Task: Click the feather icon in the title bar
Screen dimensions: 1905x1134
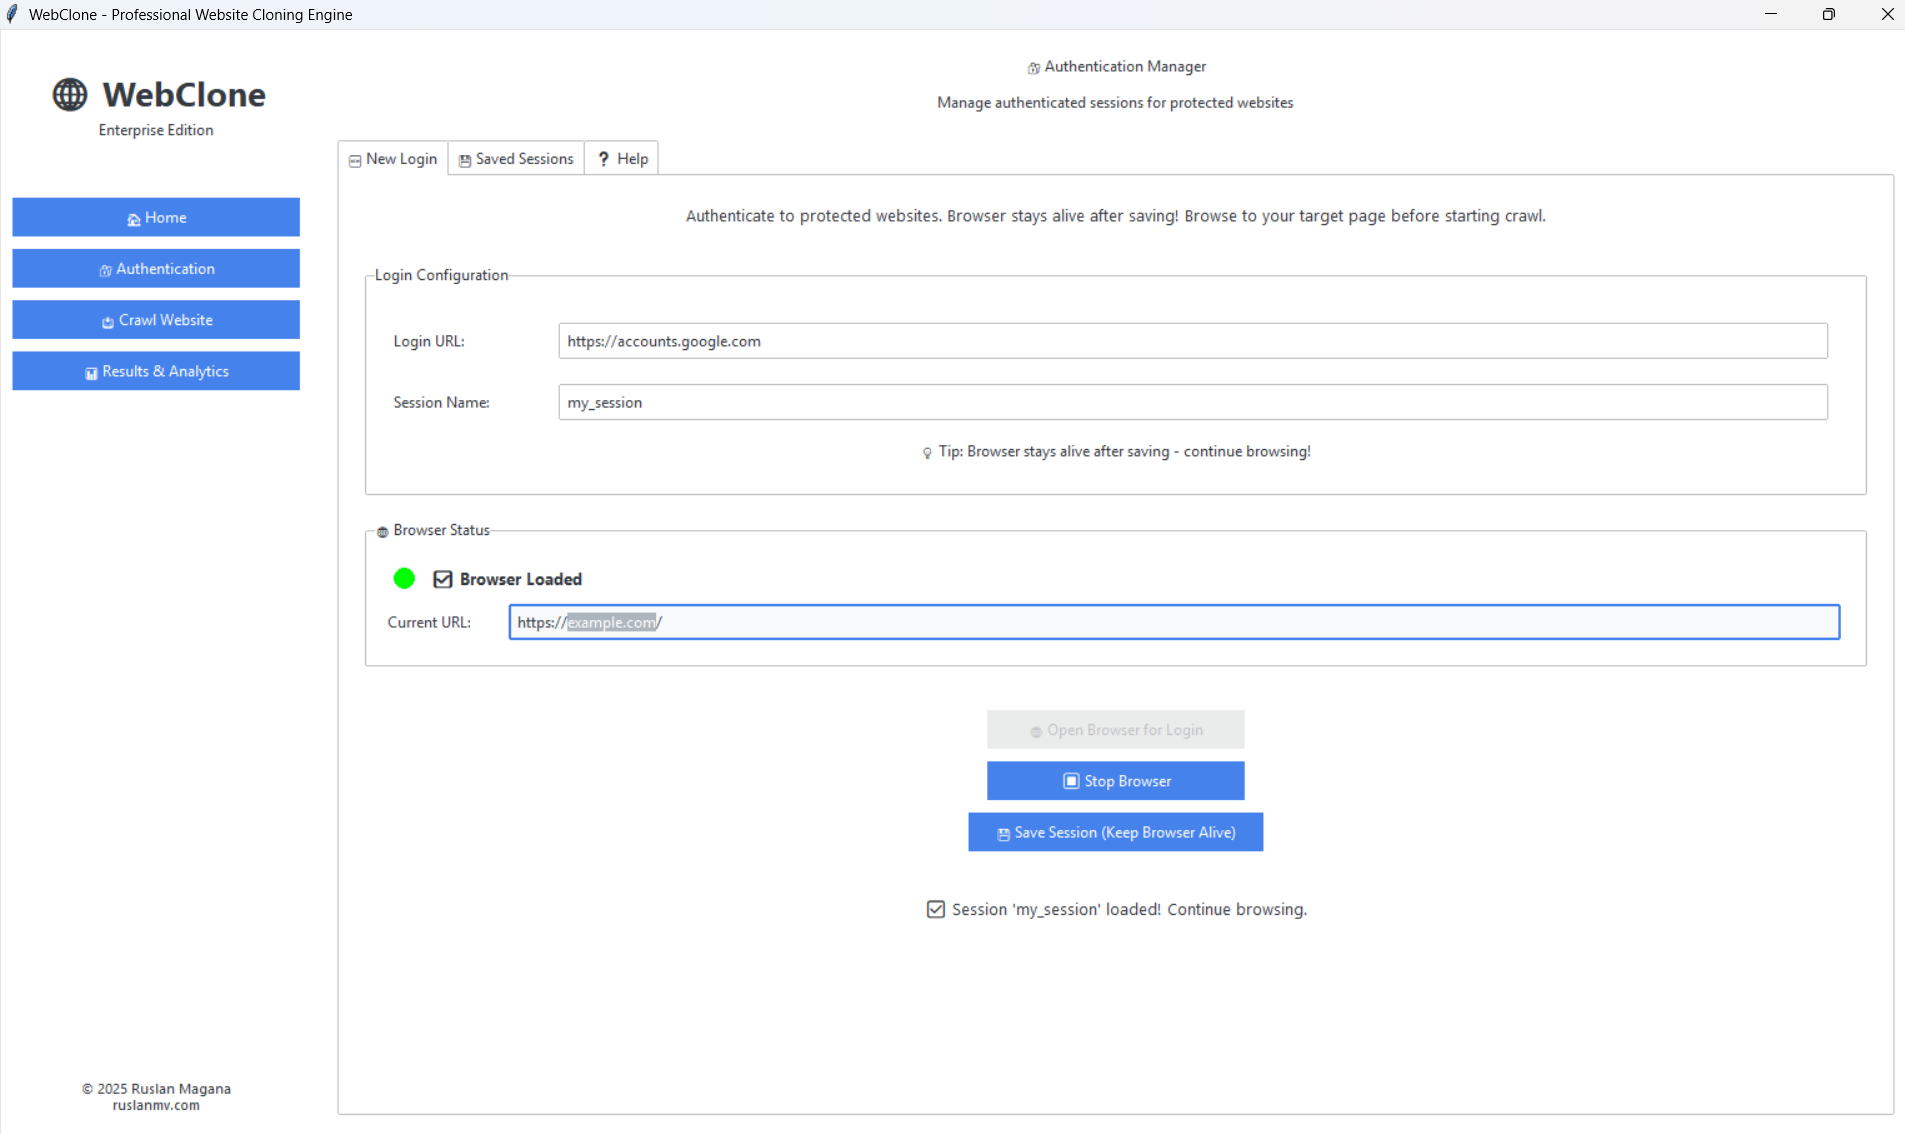Action: tap(12, 14)
